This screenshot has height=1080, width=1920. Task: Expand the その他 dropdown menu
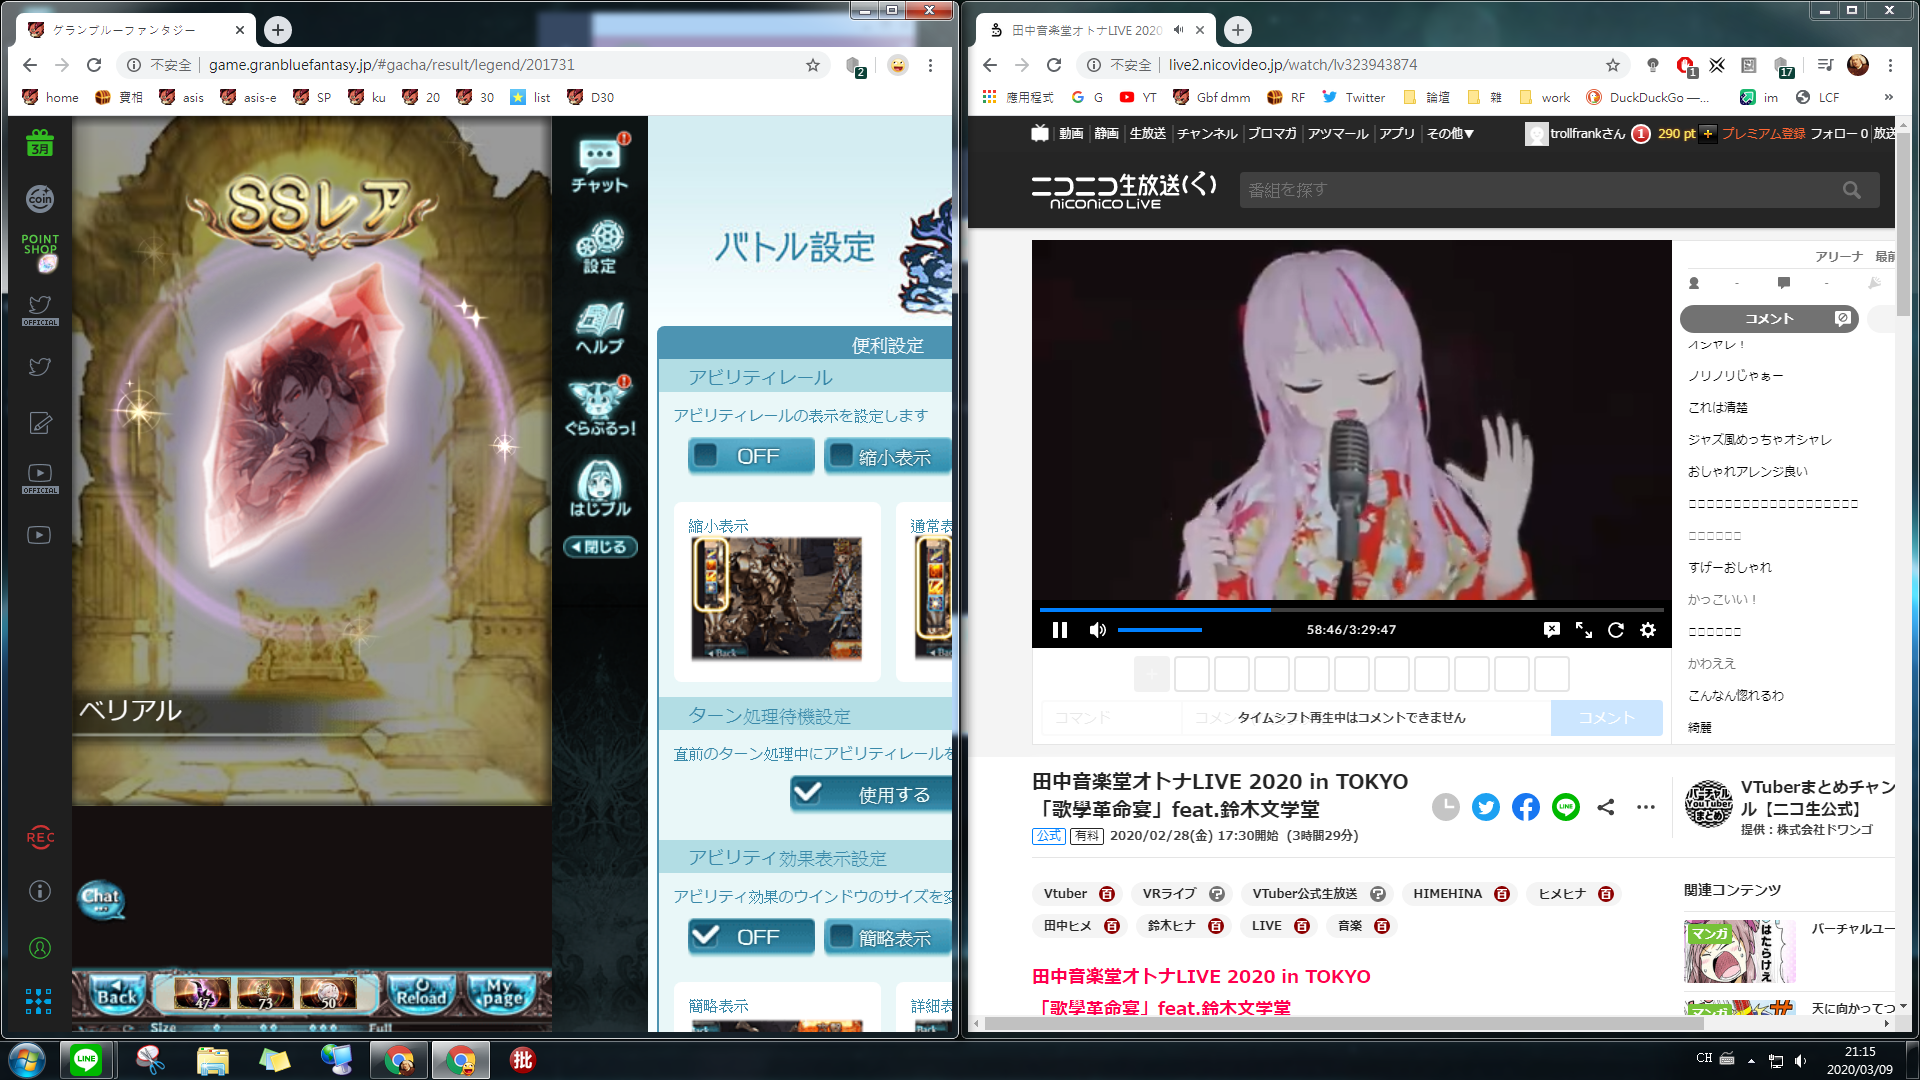(x=1450, y=133)
